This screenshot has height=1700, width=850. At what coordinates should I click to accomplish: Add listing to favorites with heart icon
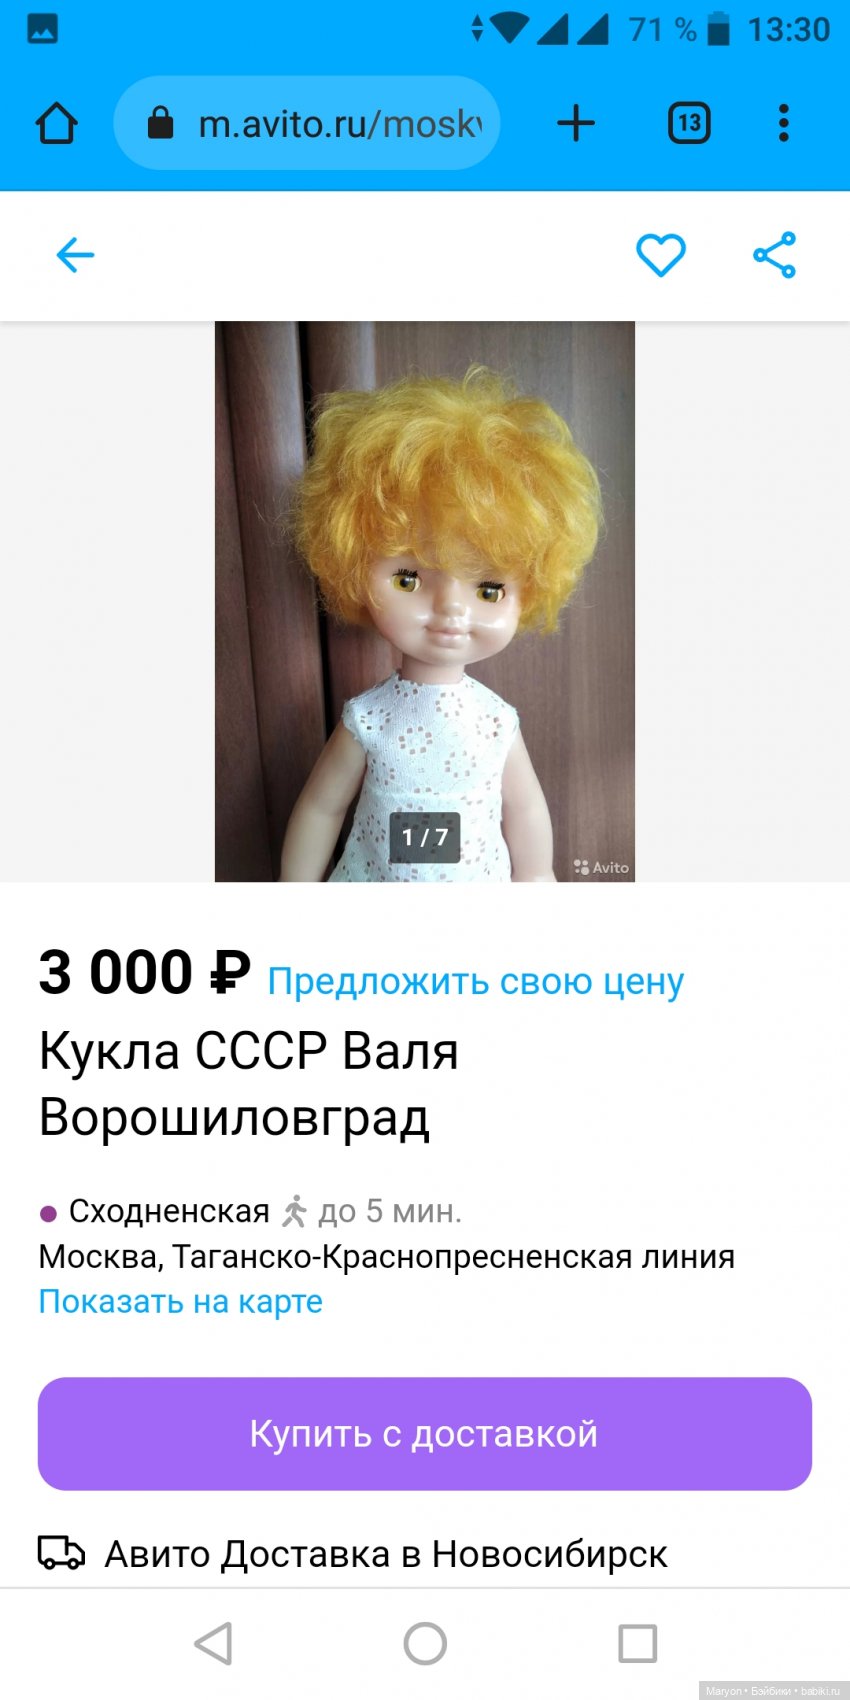click(661, 255)
